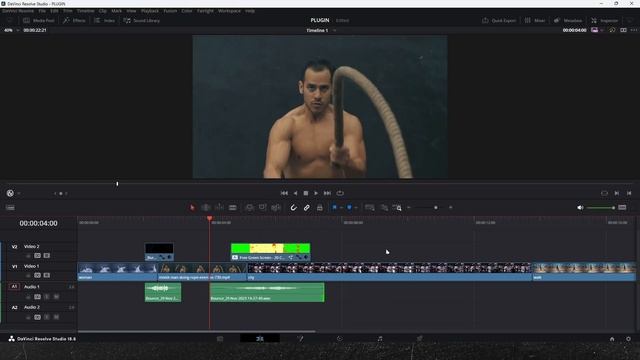Add a blue marker on timeline
The height and width of the screenshot is (360, 640).
pyautogui.click(x=349, y=208)
